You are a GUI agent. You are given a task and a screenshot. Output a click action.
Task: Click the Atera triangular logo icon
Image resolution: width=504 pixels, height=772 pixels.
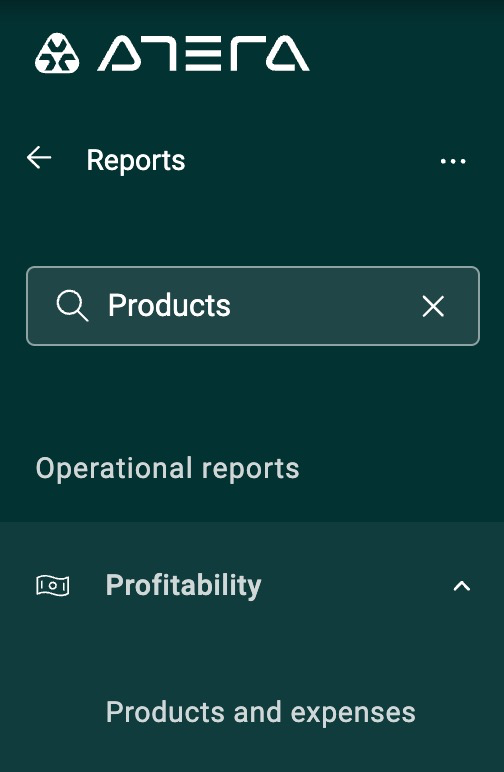57,53
